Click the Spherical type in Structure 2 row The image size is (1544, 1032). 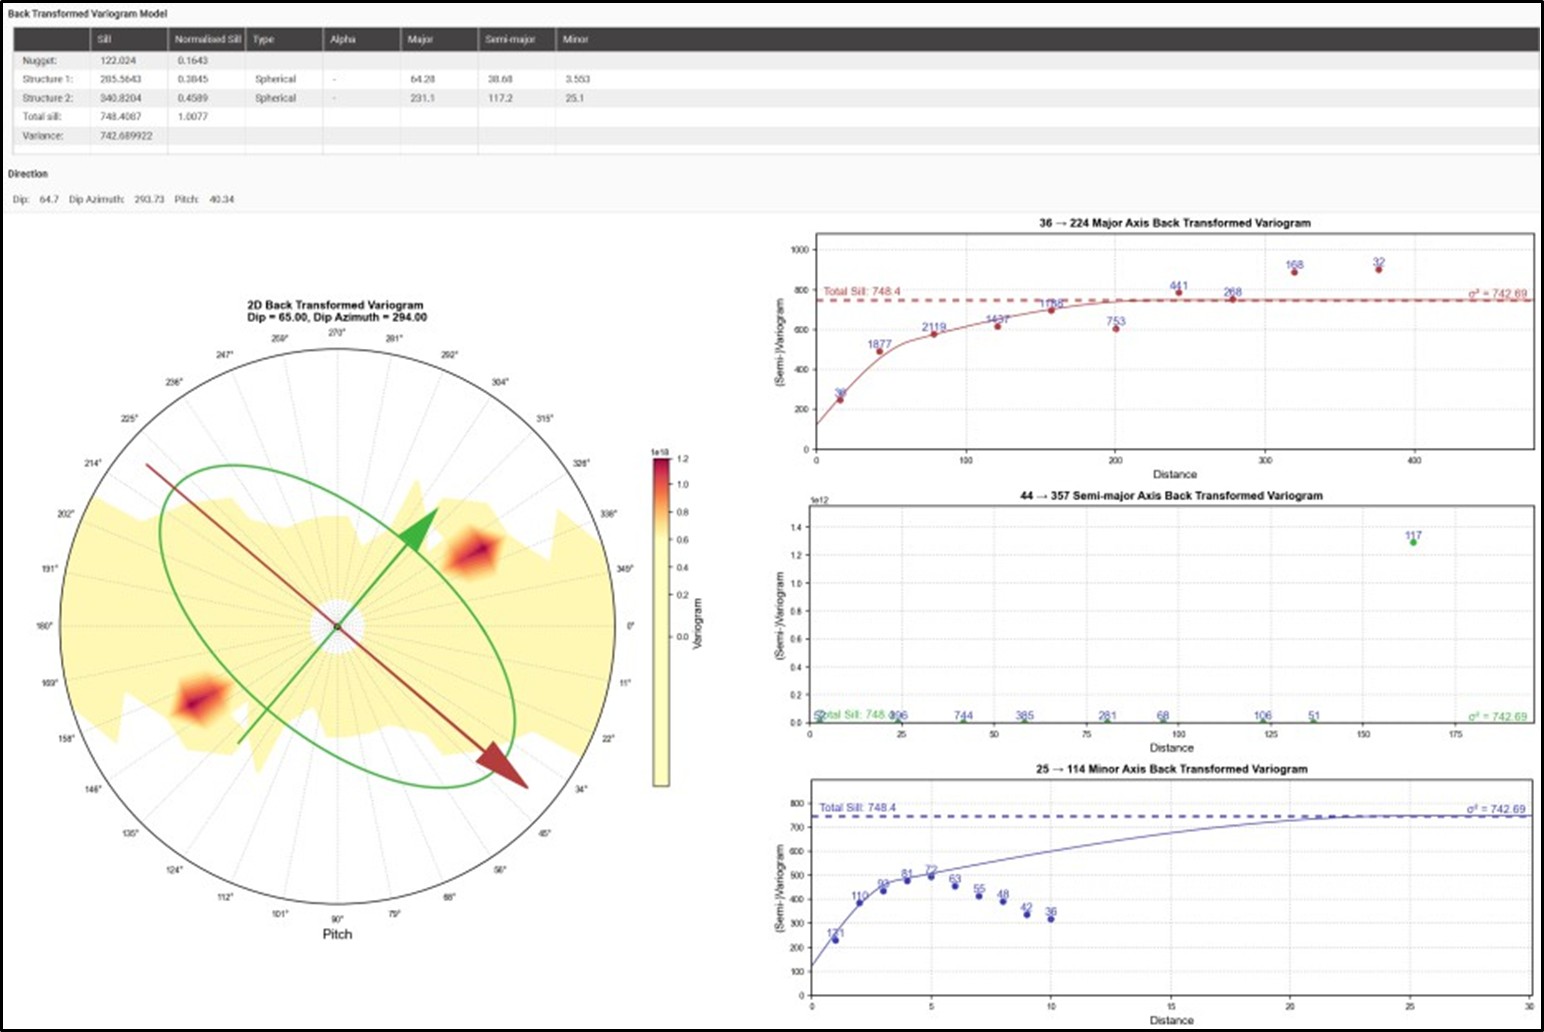click(275, 98)
